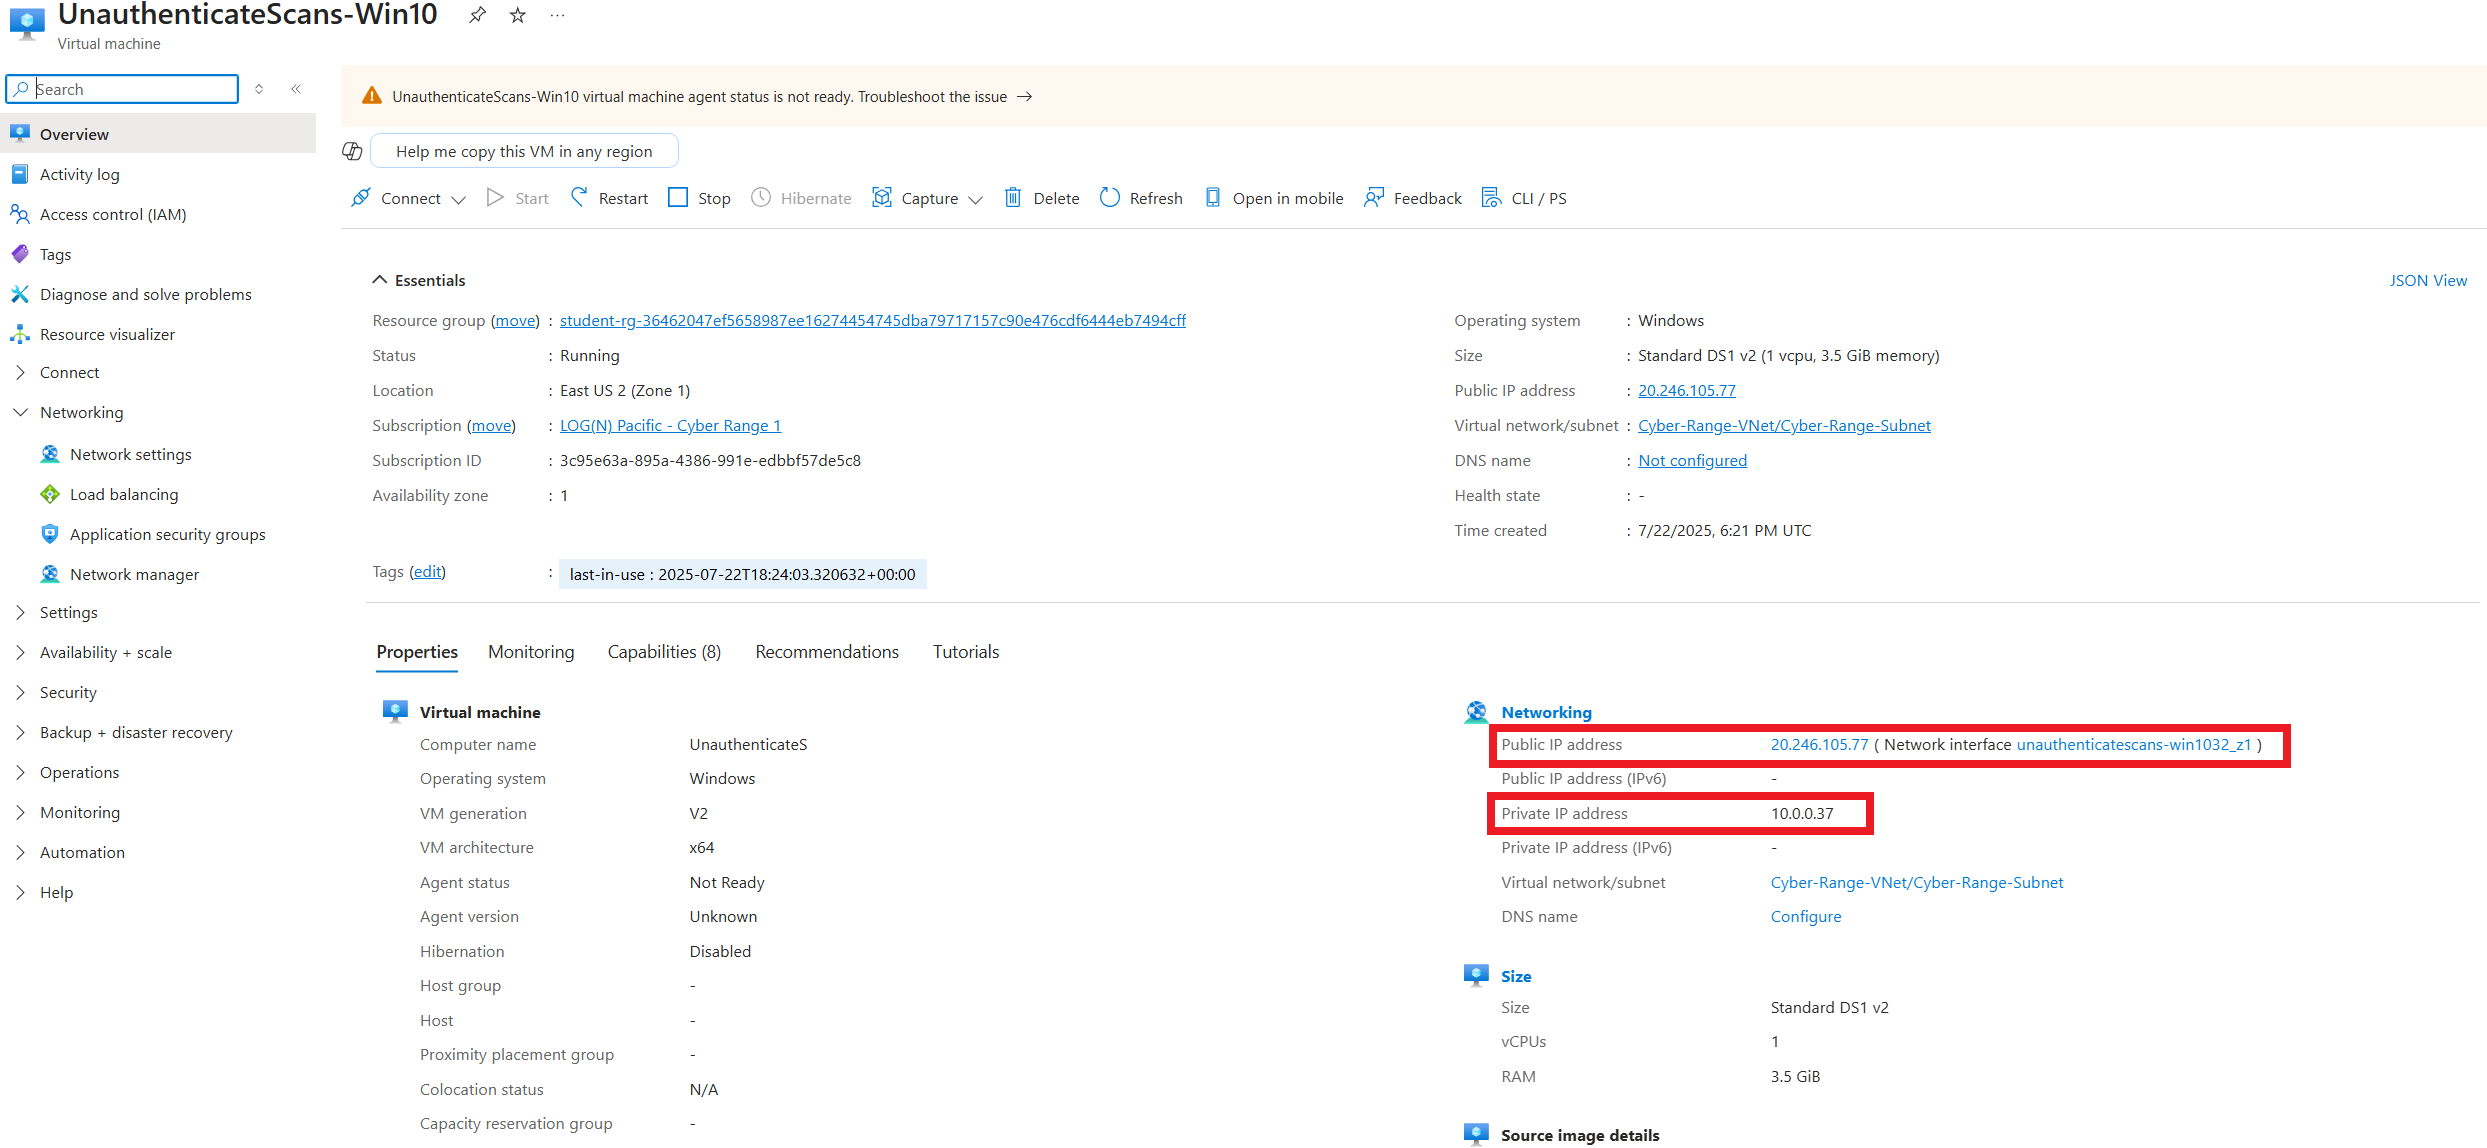Collapse the sidebar menu with double chevron

point(296,89)
